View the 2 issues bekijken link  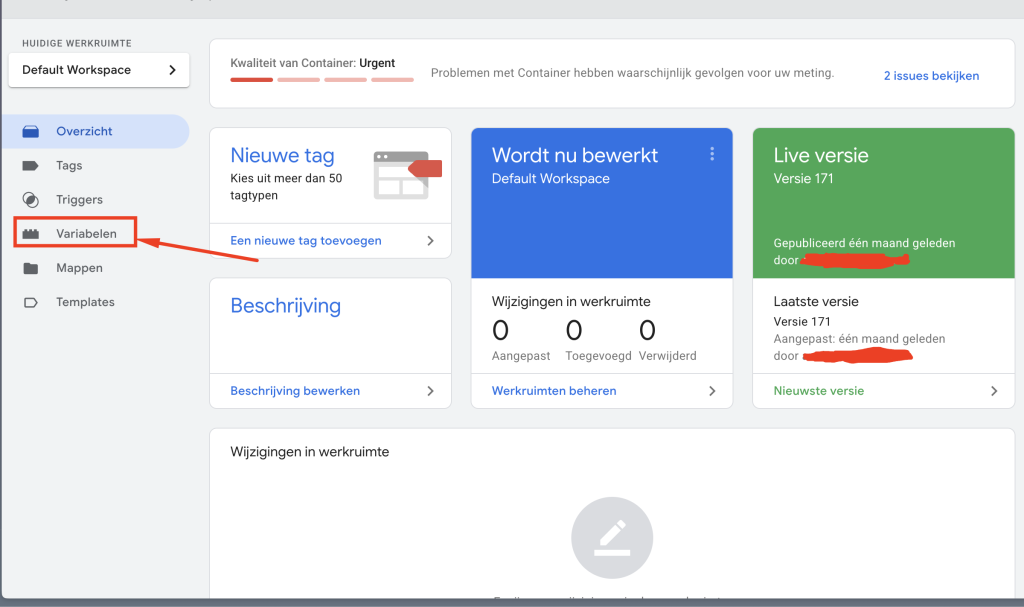pyautogui.click(x=931, y=76)
